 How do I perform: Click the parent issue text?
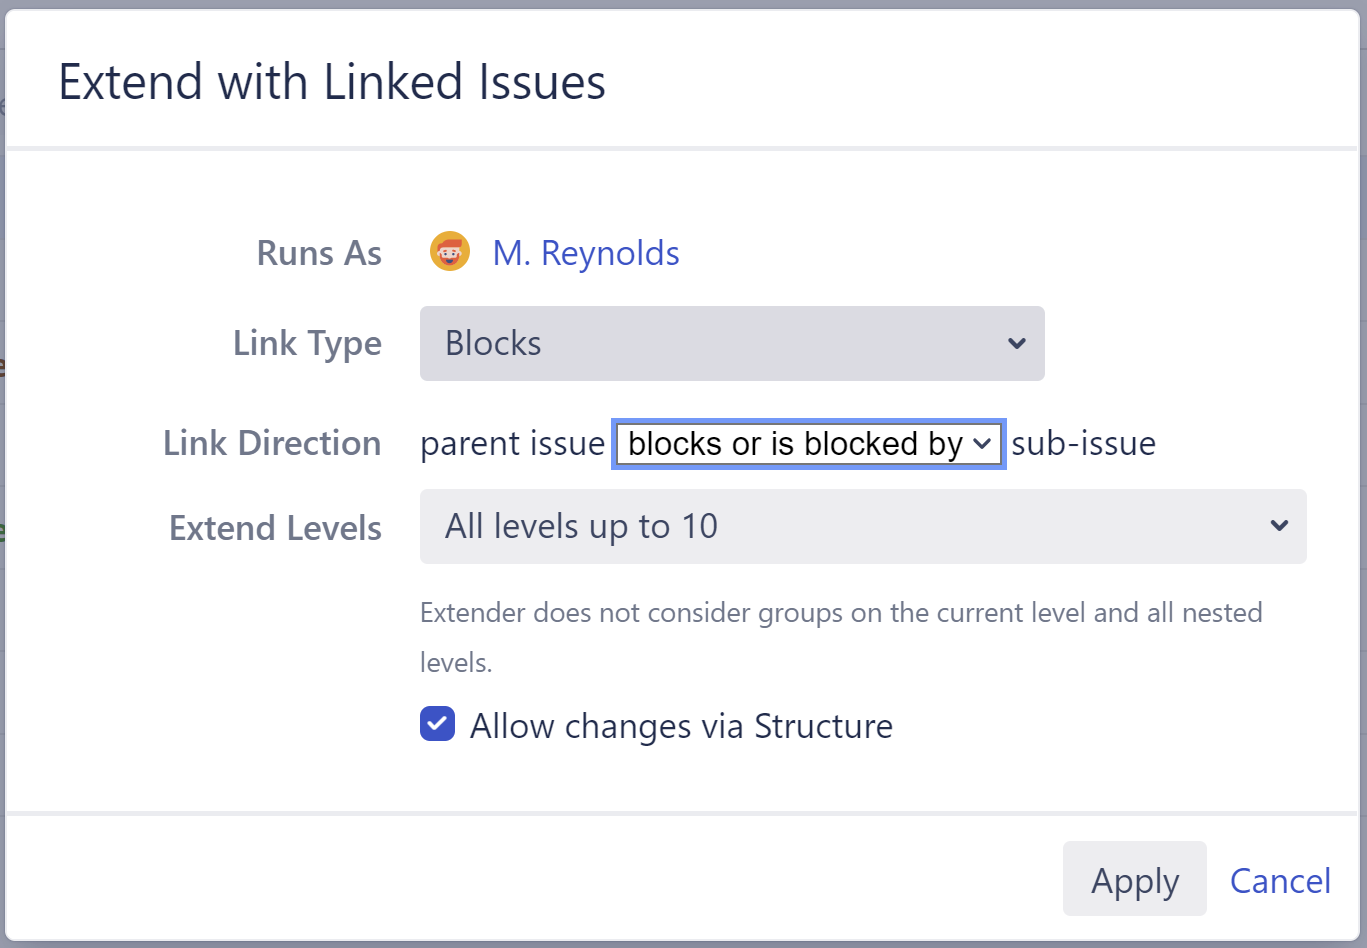[x=512, y=444]
